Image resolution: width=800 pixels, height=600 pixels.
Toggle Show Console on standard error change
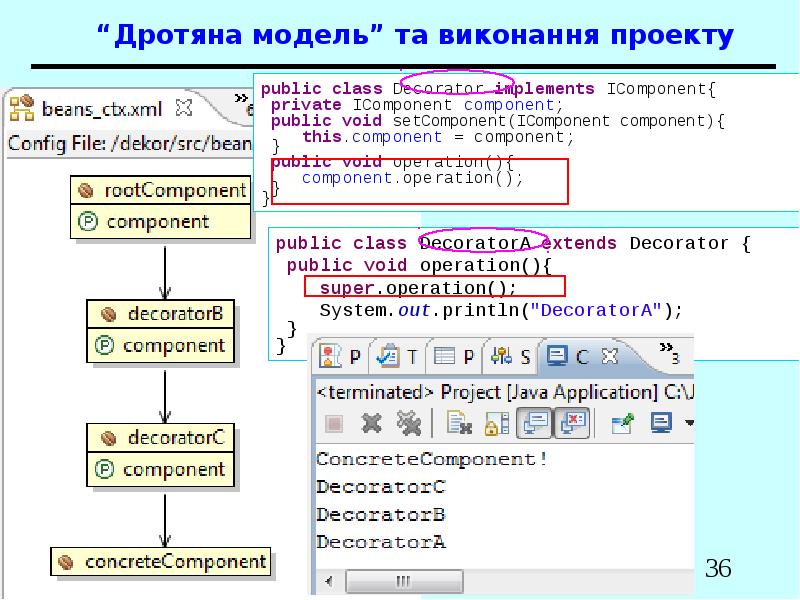(573, 423)
